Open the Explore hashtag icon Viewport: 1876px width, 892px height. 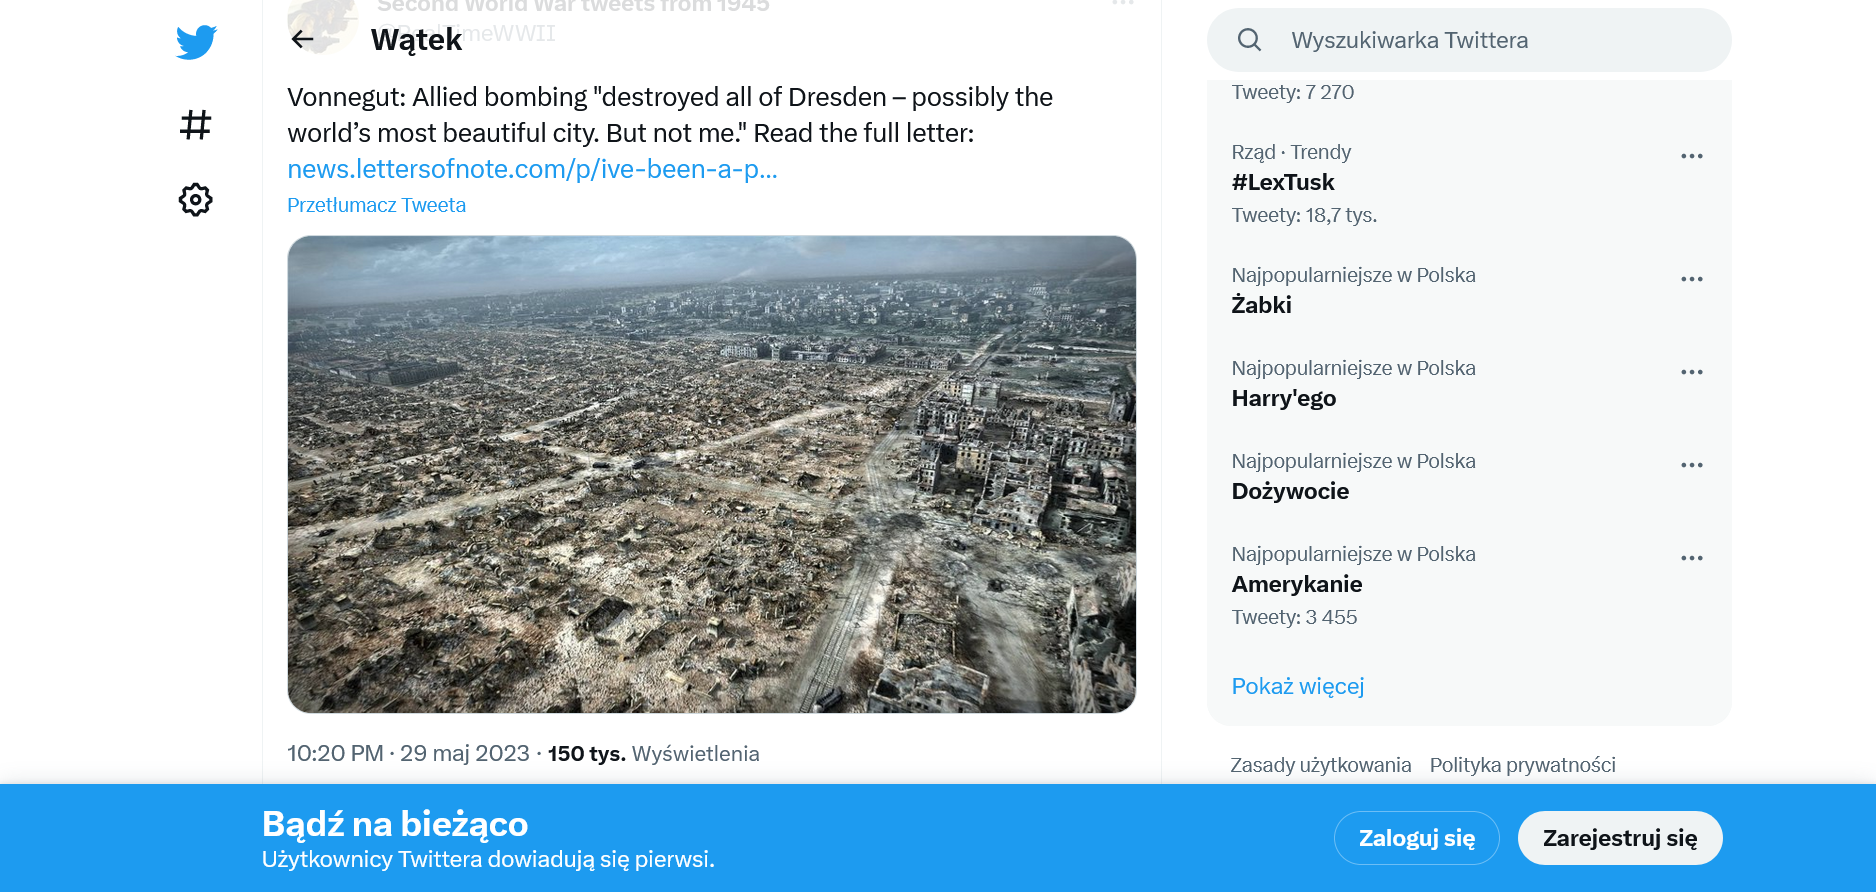click(196, 125)
